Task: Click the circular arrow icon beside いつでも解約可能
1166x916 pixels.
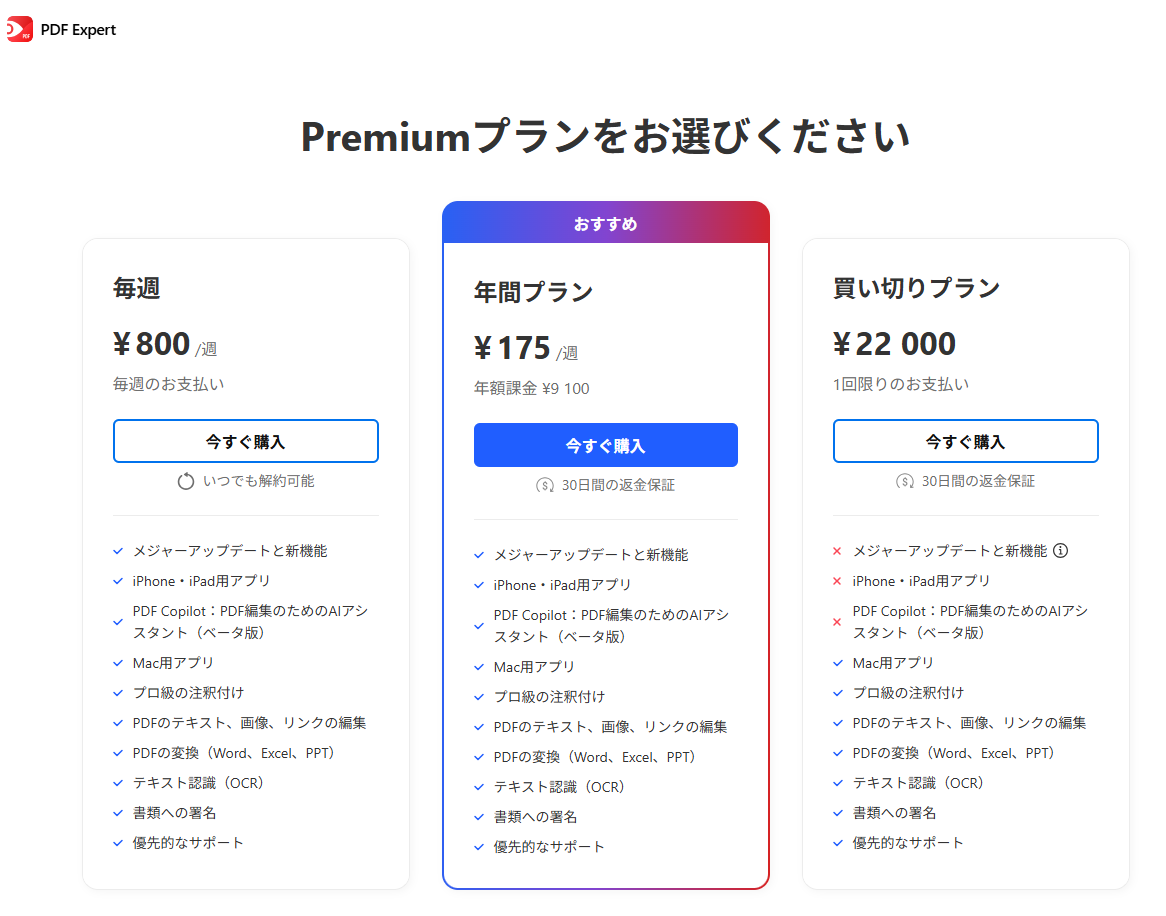Action: (186, 481)
